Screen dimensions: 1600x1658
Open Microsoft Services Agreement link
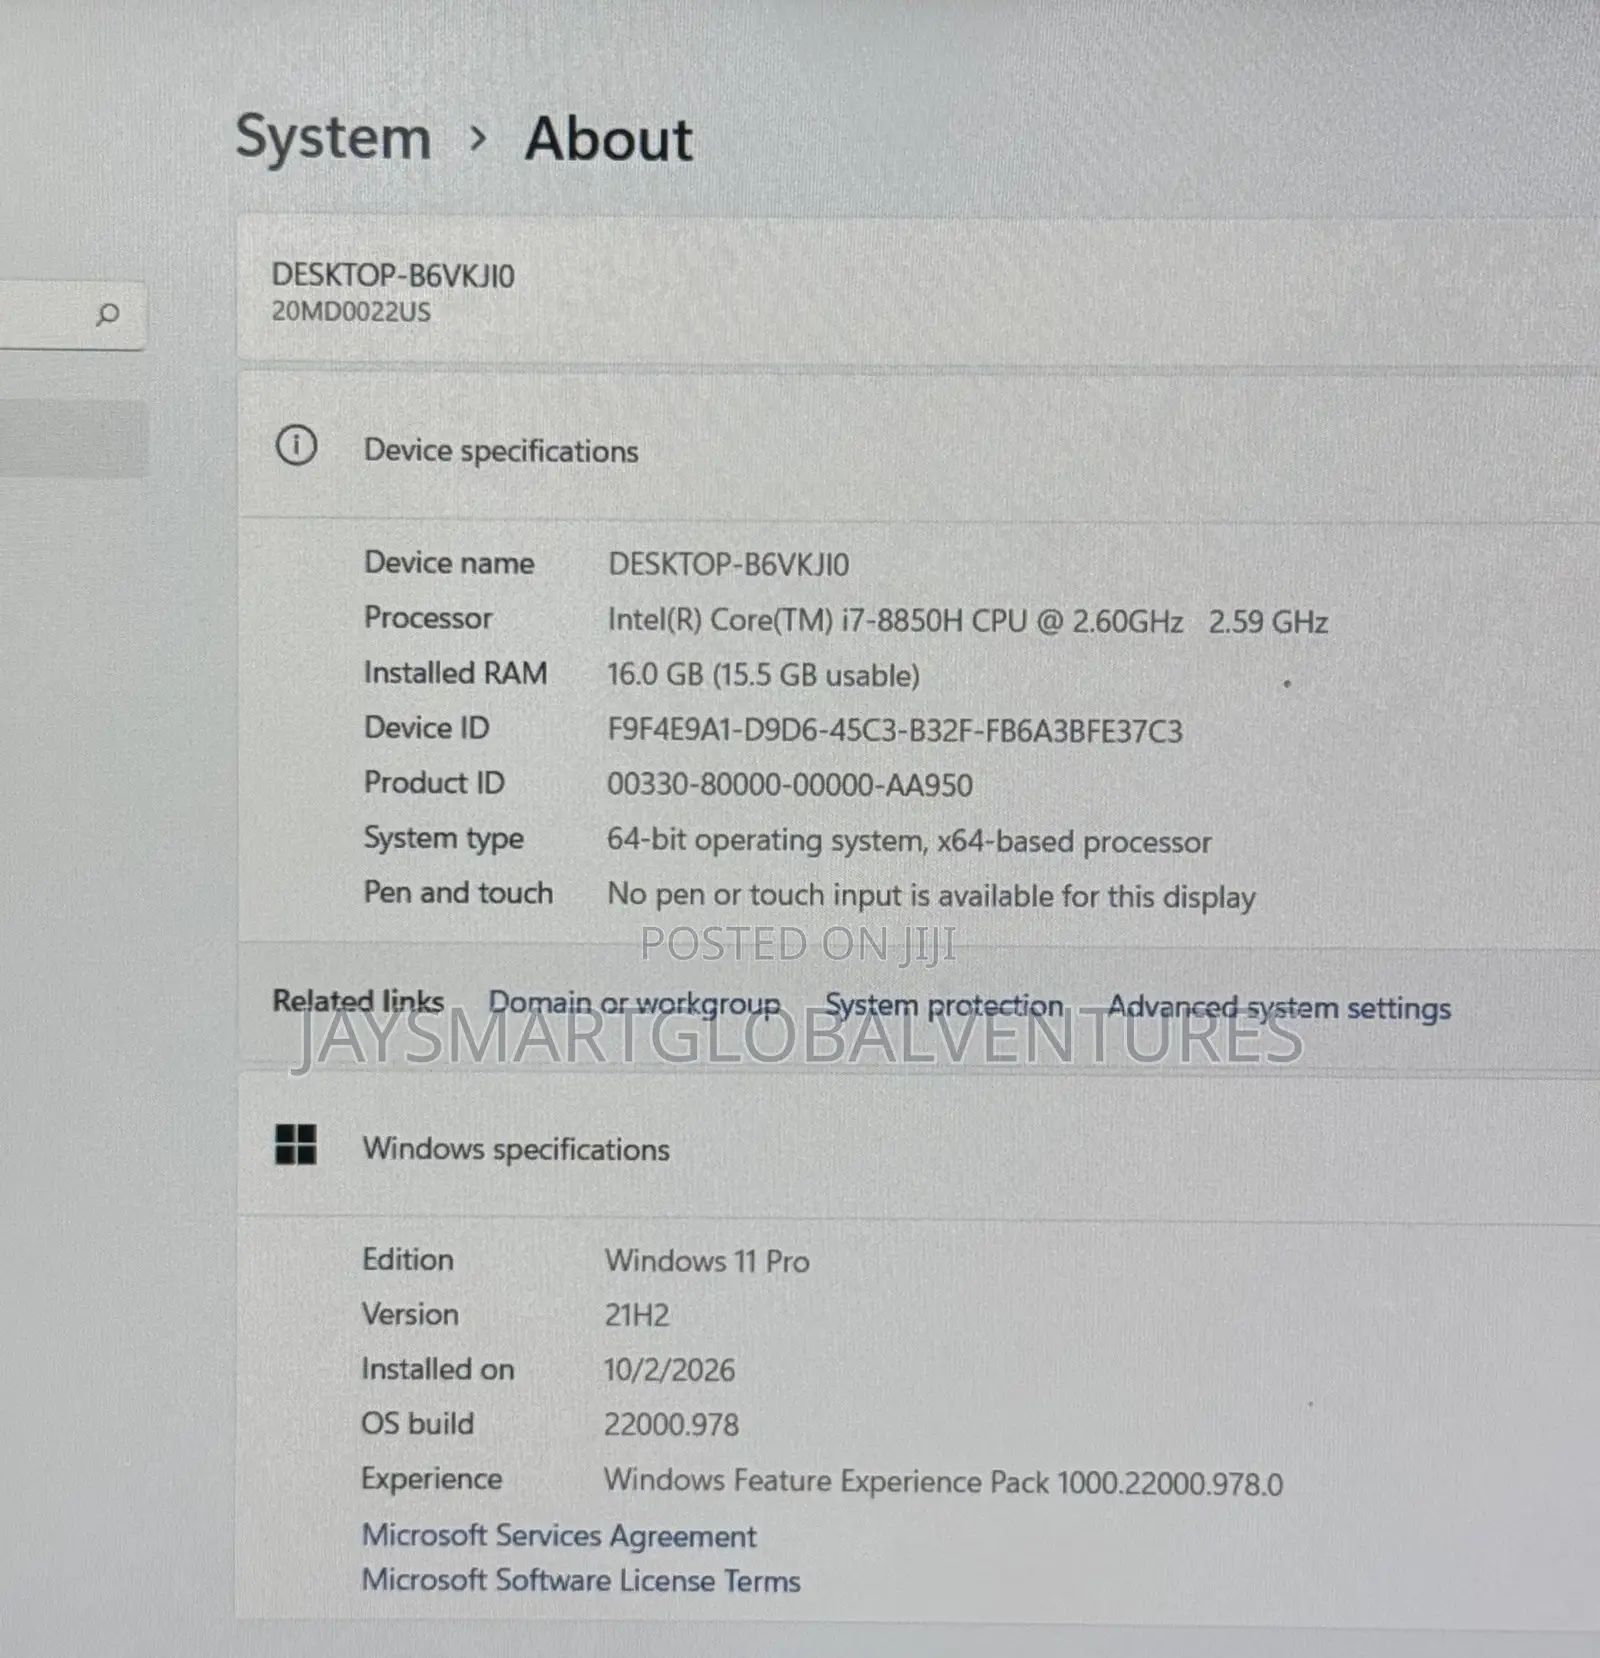click(x=559, y=1535)
